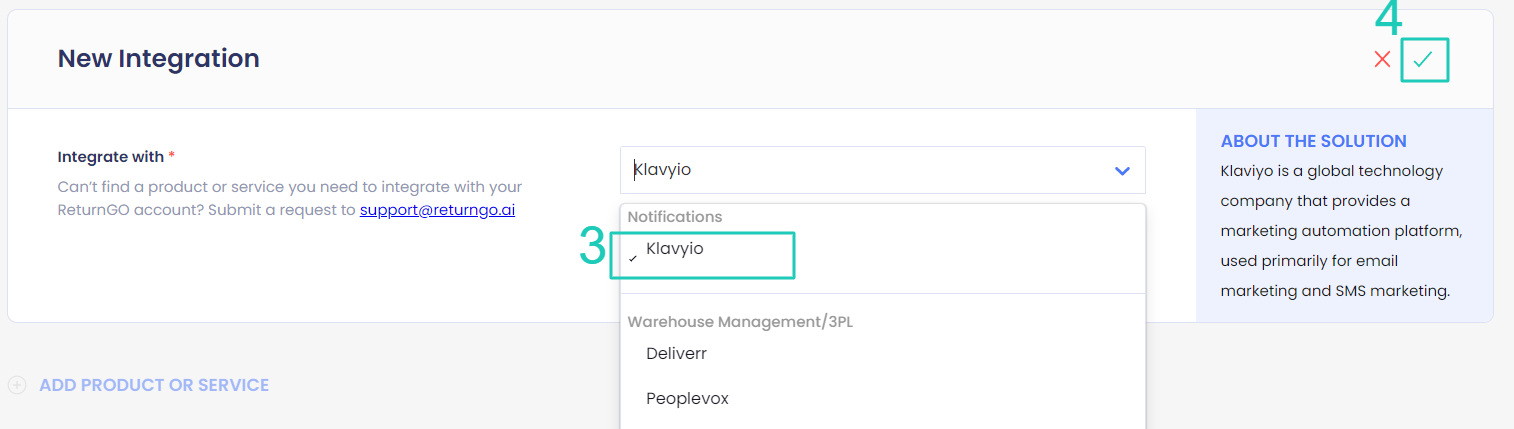Click the Klaviyo description paragraph

point(1342,231)
